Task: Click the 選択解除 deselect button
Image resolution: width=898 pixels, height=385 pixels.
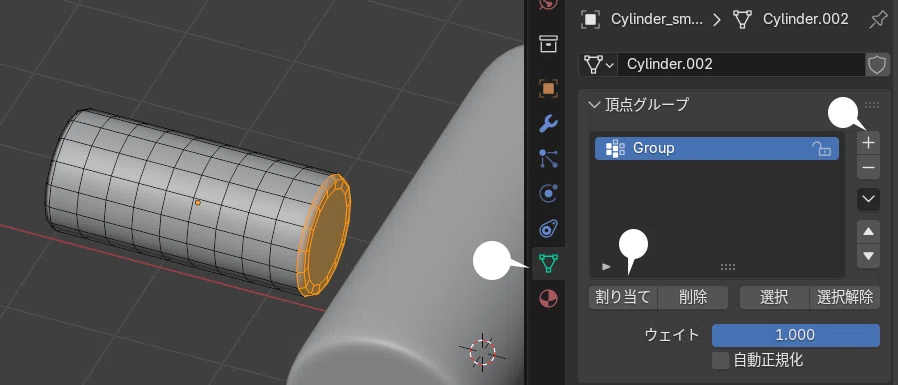Action: click(845, 297)
